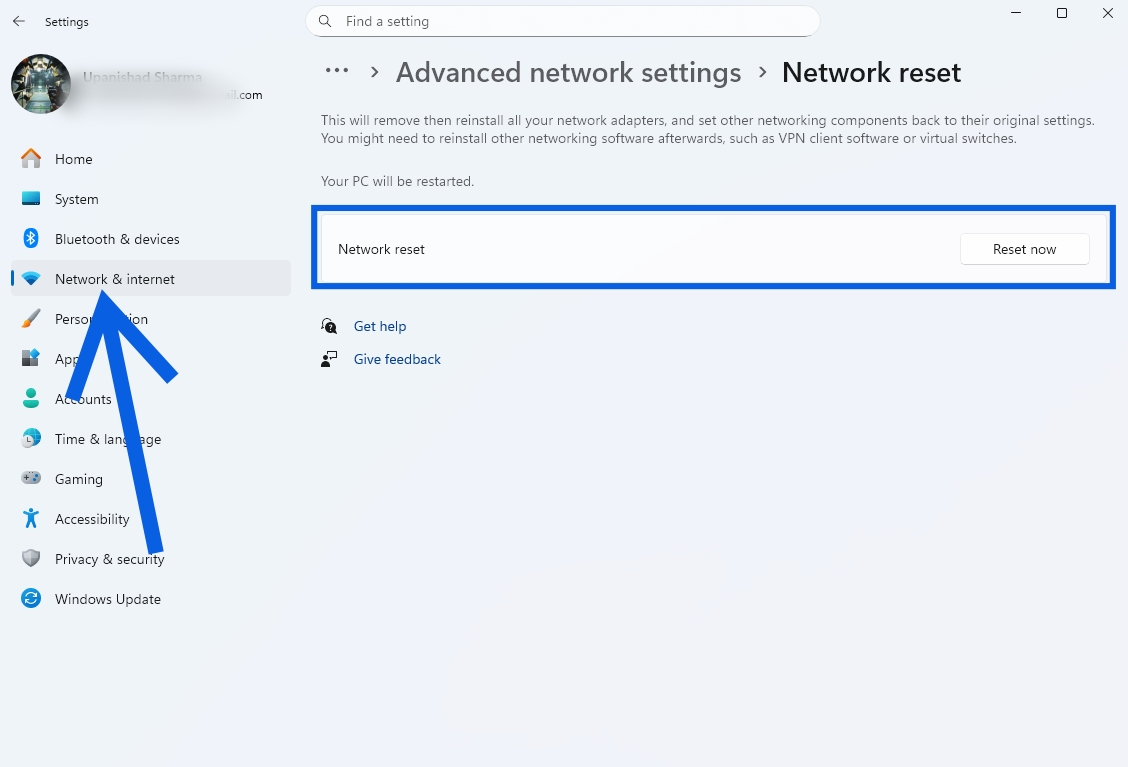
Task: Click the Get help question-mark icon
Action: point(328,325)
